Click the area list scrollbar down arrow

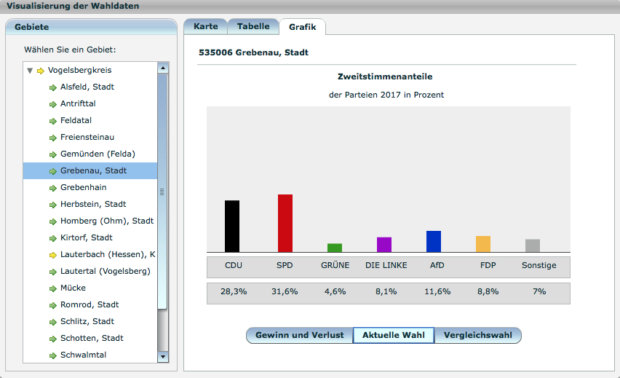(x=163, y=357)
